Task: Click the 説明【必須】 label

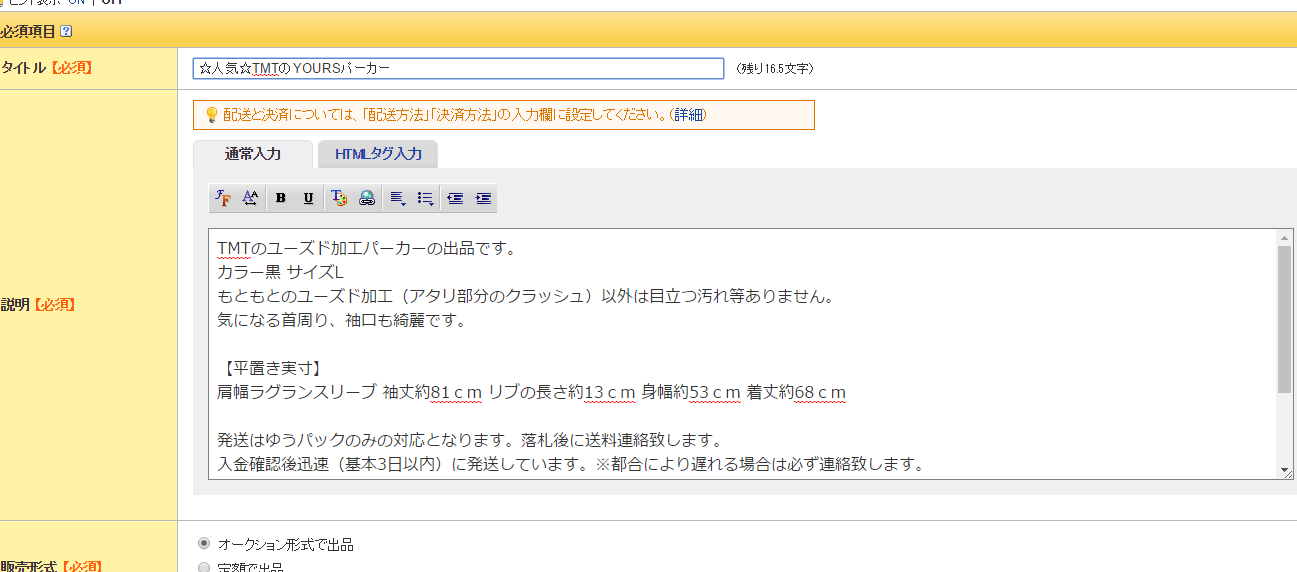Action: (38, 305)
